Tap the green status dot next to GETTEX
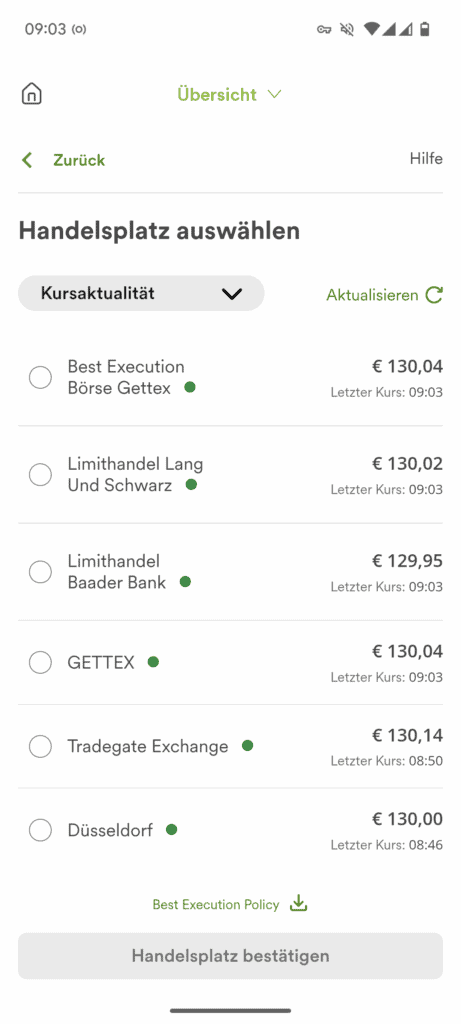461x1024 pixels. pyautogui.click(x=153, y=662)
